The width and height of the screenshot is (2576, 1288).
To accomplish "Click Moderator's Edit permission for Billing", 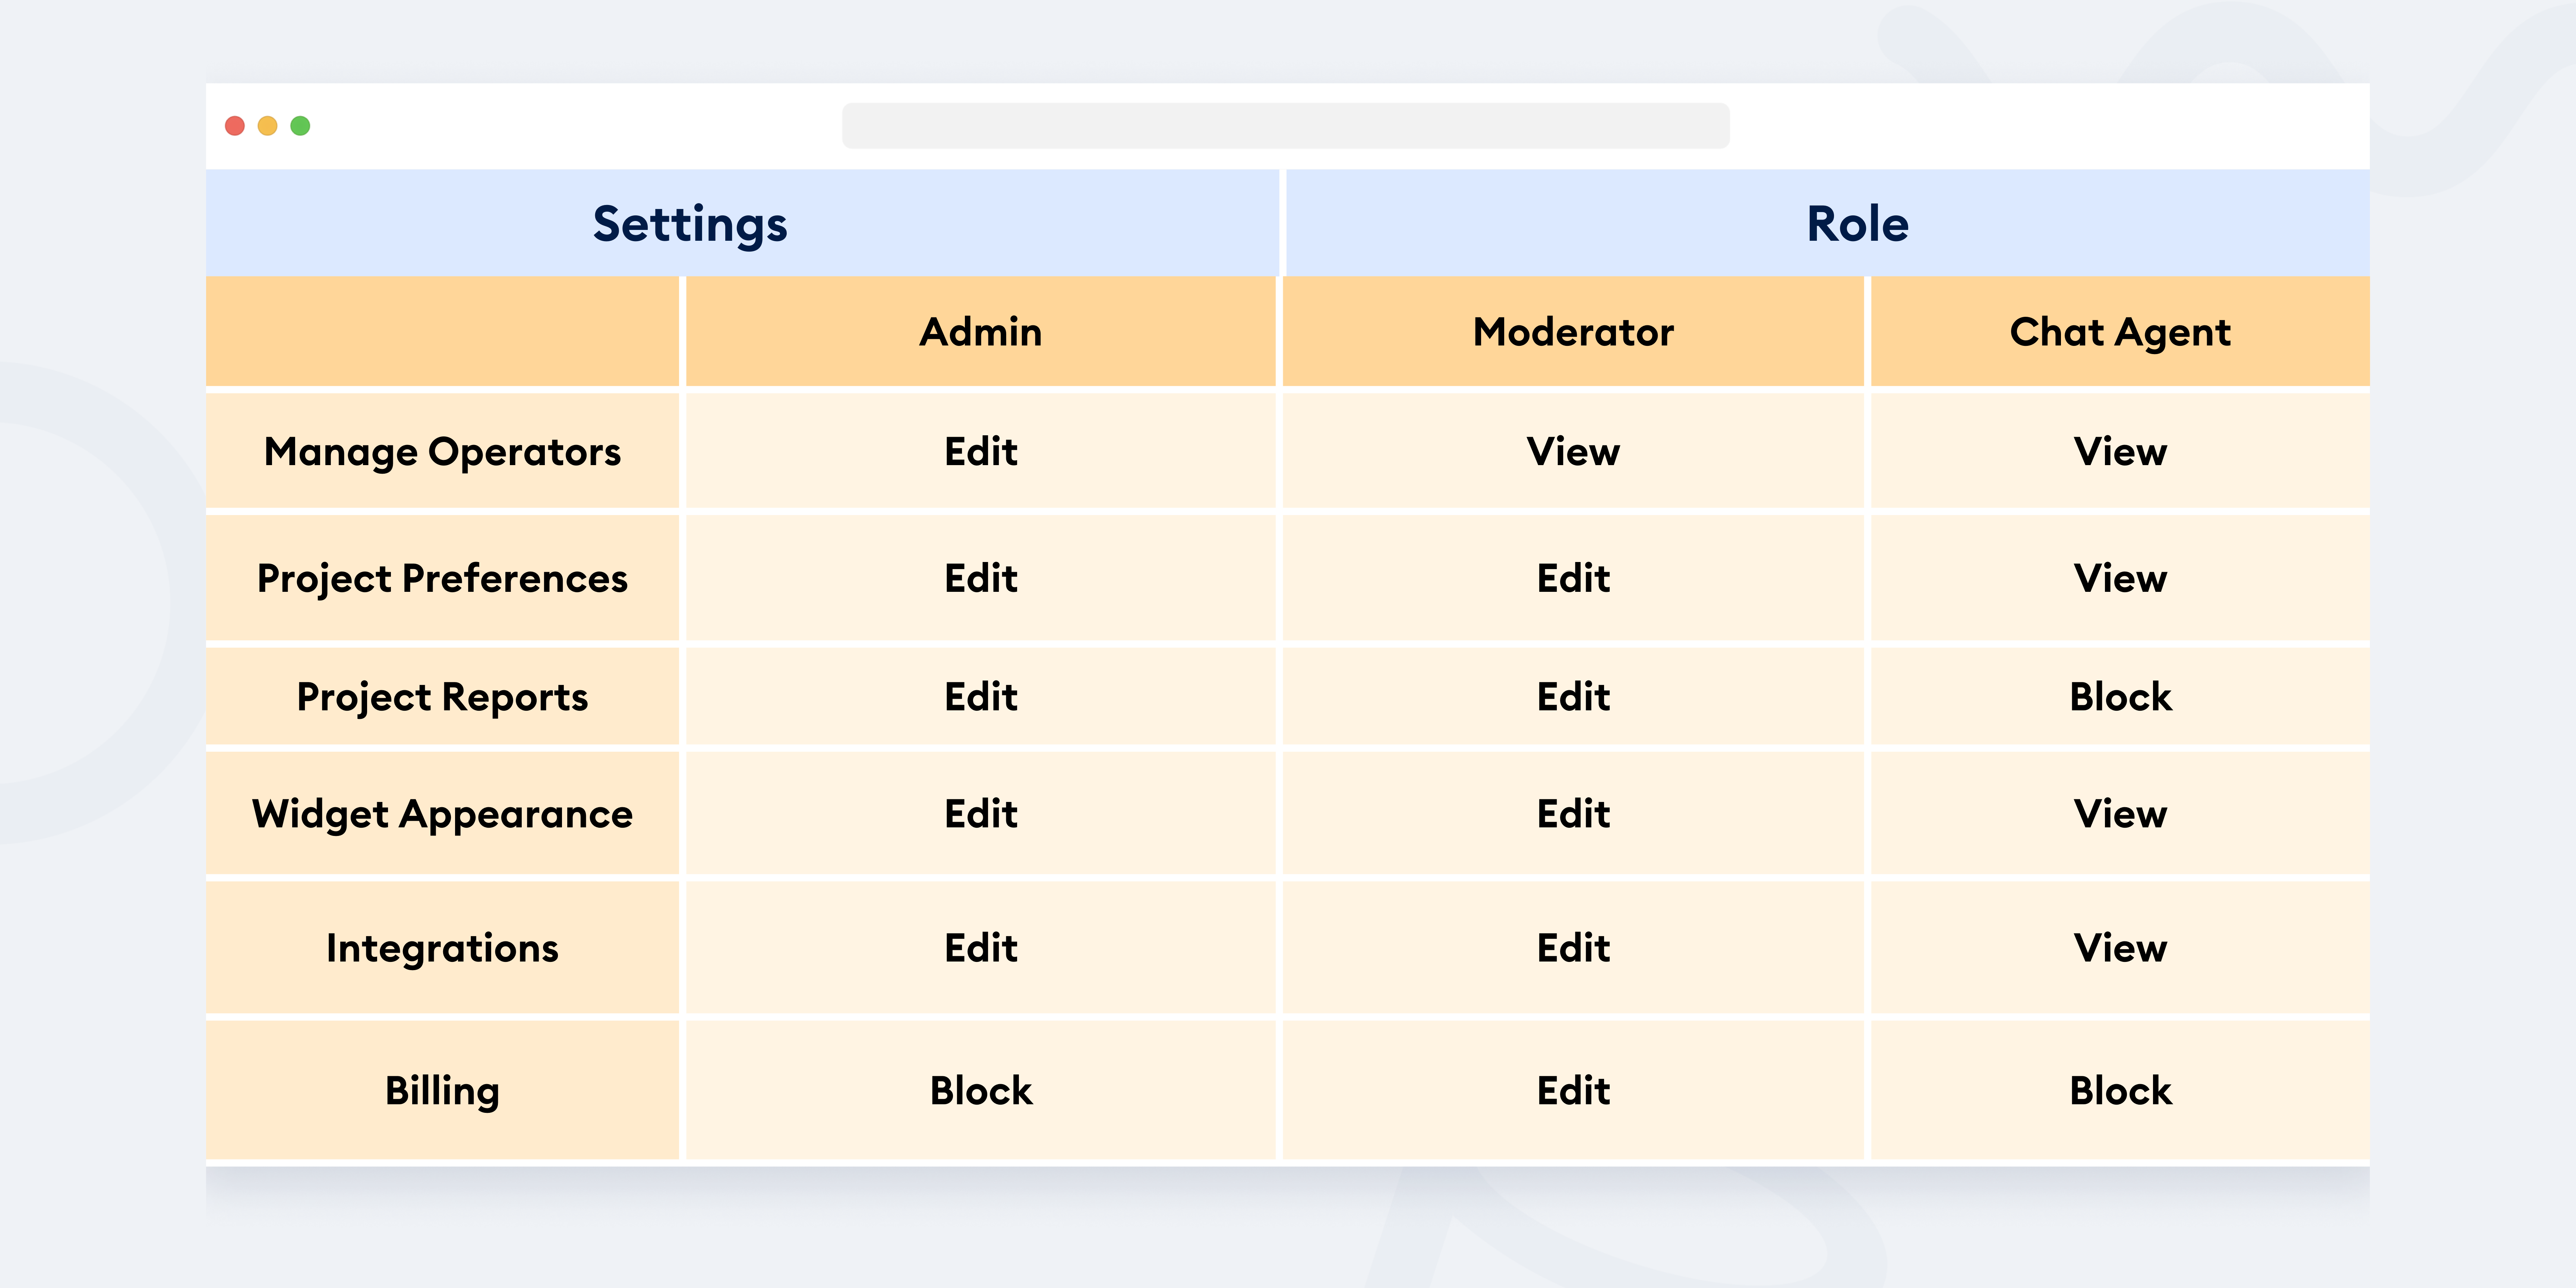I will 1573,1090.
